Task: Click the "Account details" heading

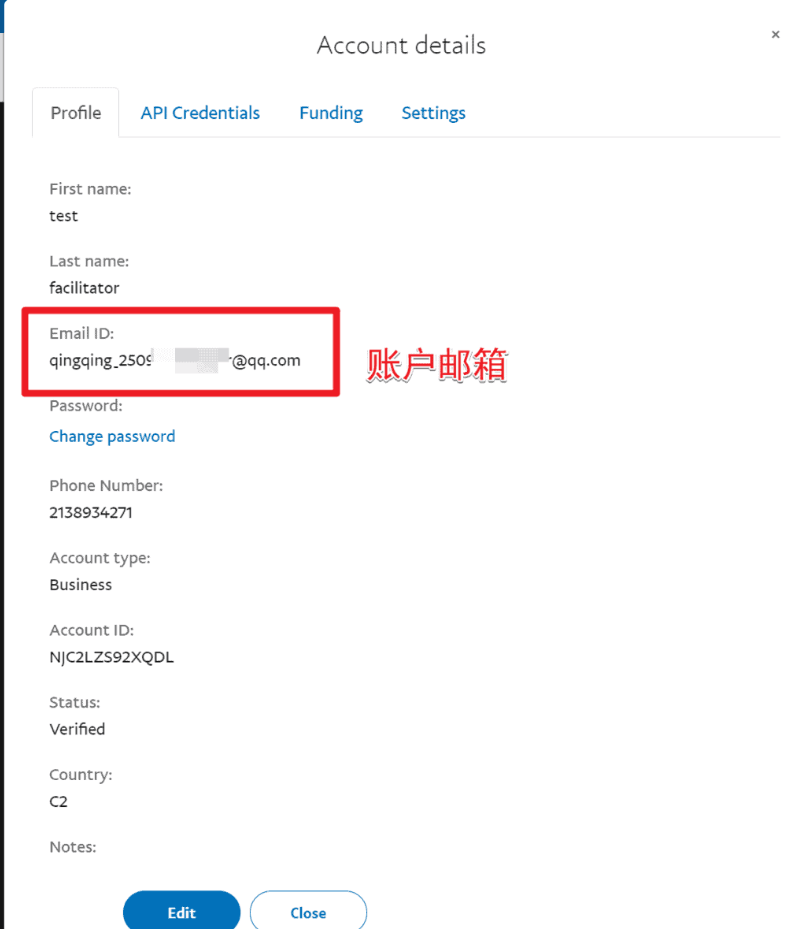Action: [401, 45]
